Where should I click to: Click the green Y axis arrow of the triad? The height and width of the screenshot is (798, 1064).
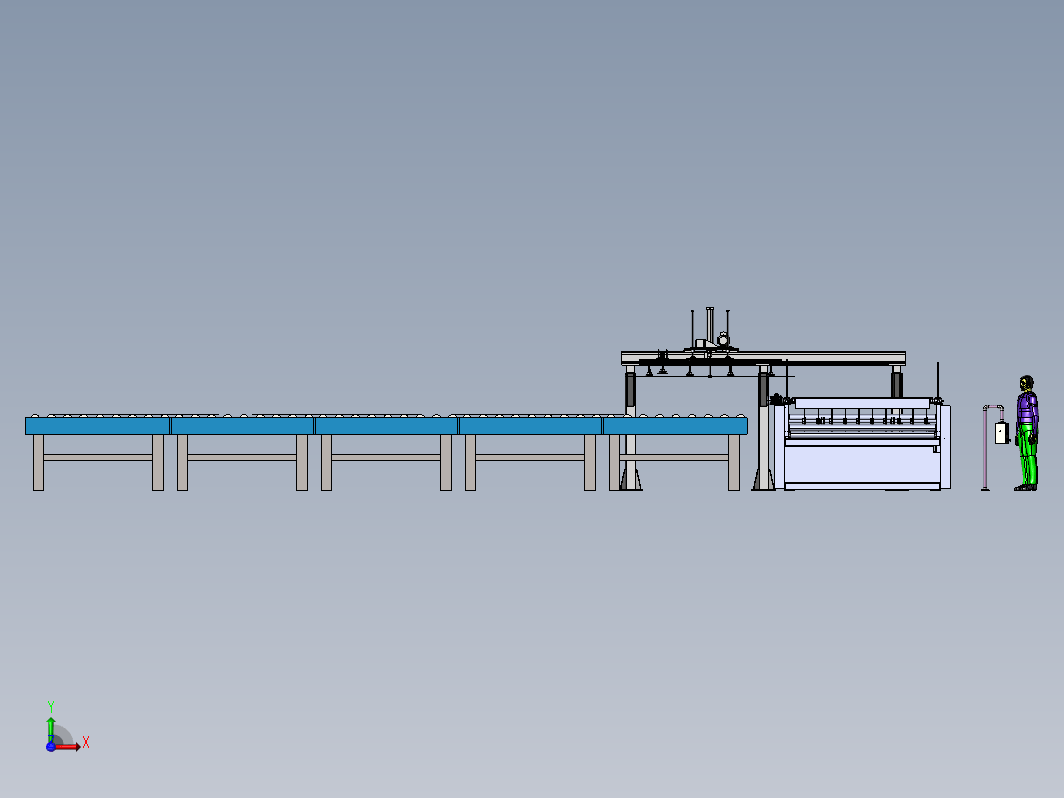[51, 729]
